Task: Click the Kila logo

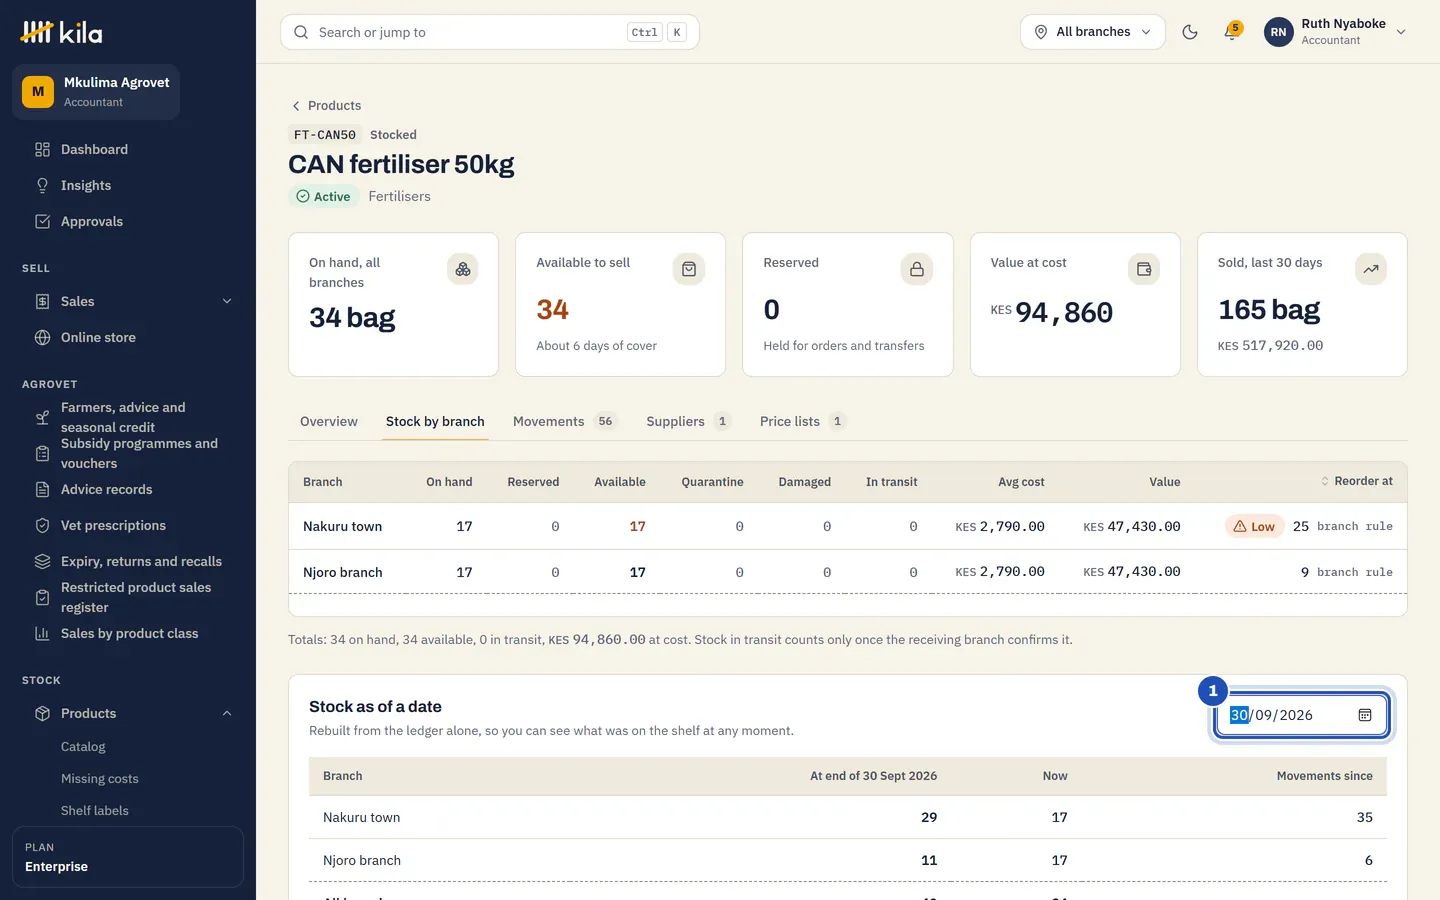Action: click(62, 32)
